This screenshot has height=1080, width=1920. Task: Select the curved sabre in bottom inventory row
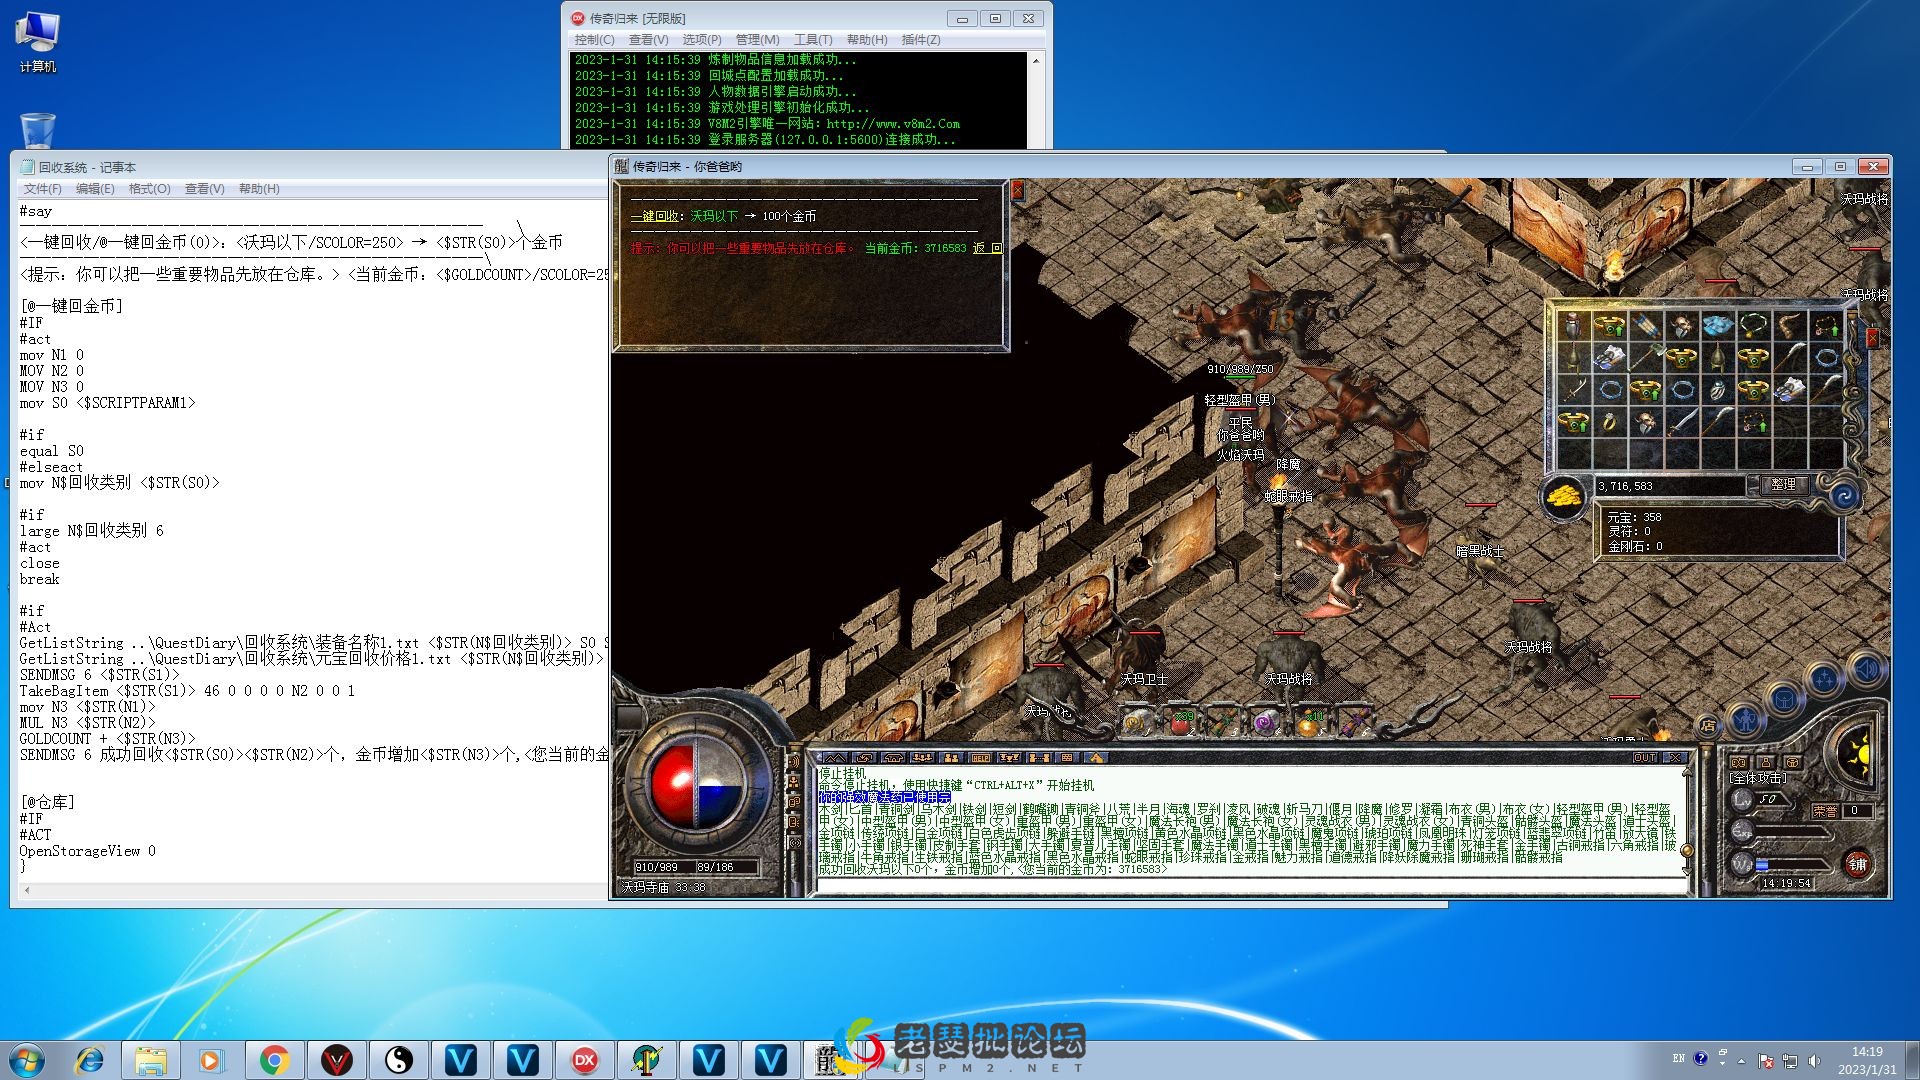click(x=1682, y=421)
